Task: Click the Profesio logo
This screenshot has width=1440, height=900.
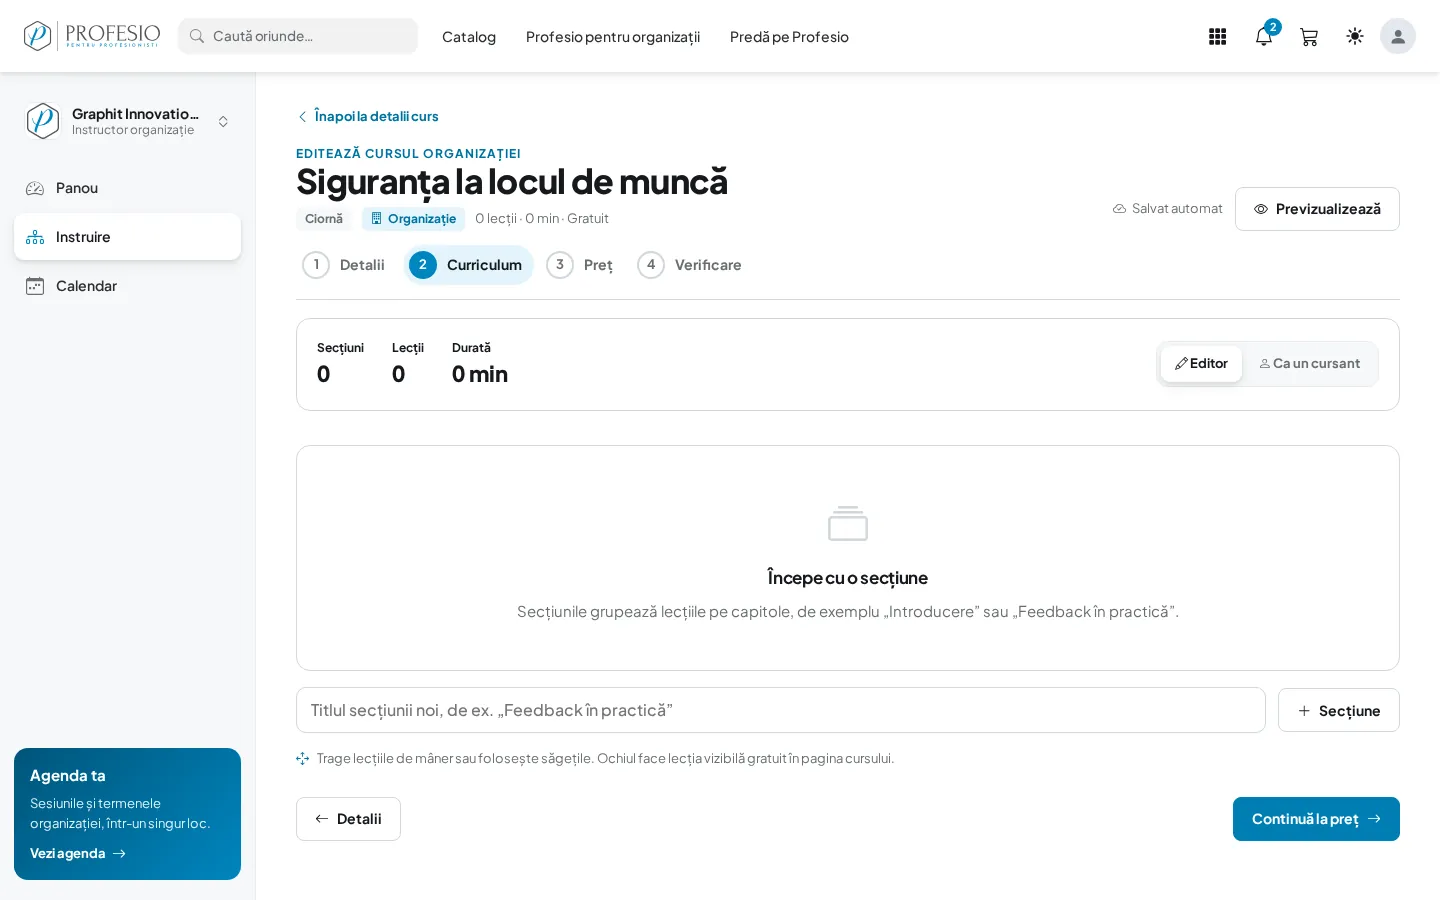Action: coord(92,36)
